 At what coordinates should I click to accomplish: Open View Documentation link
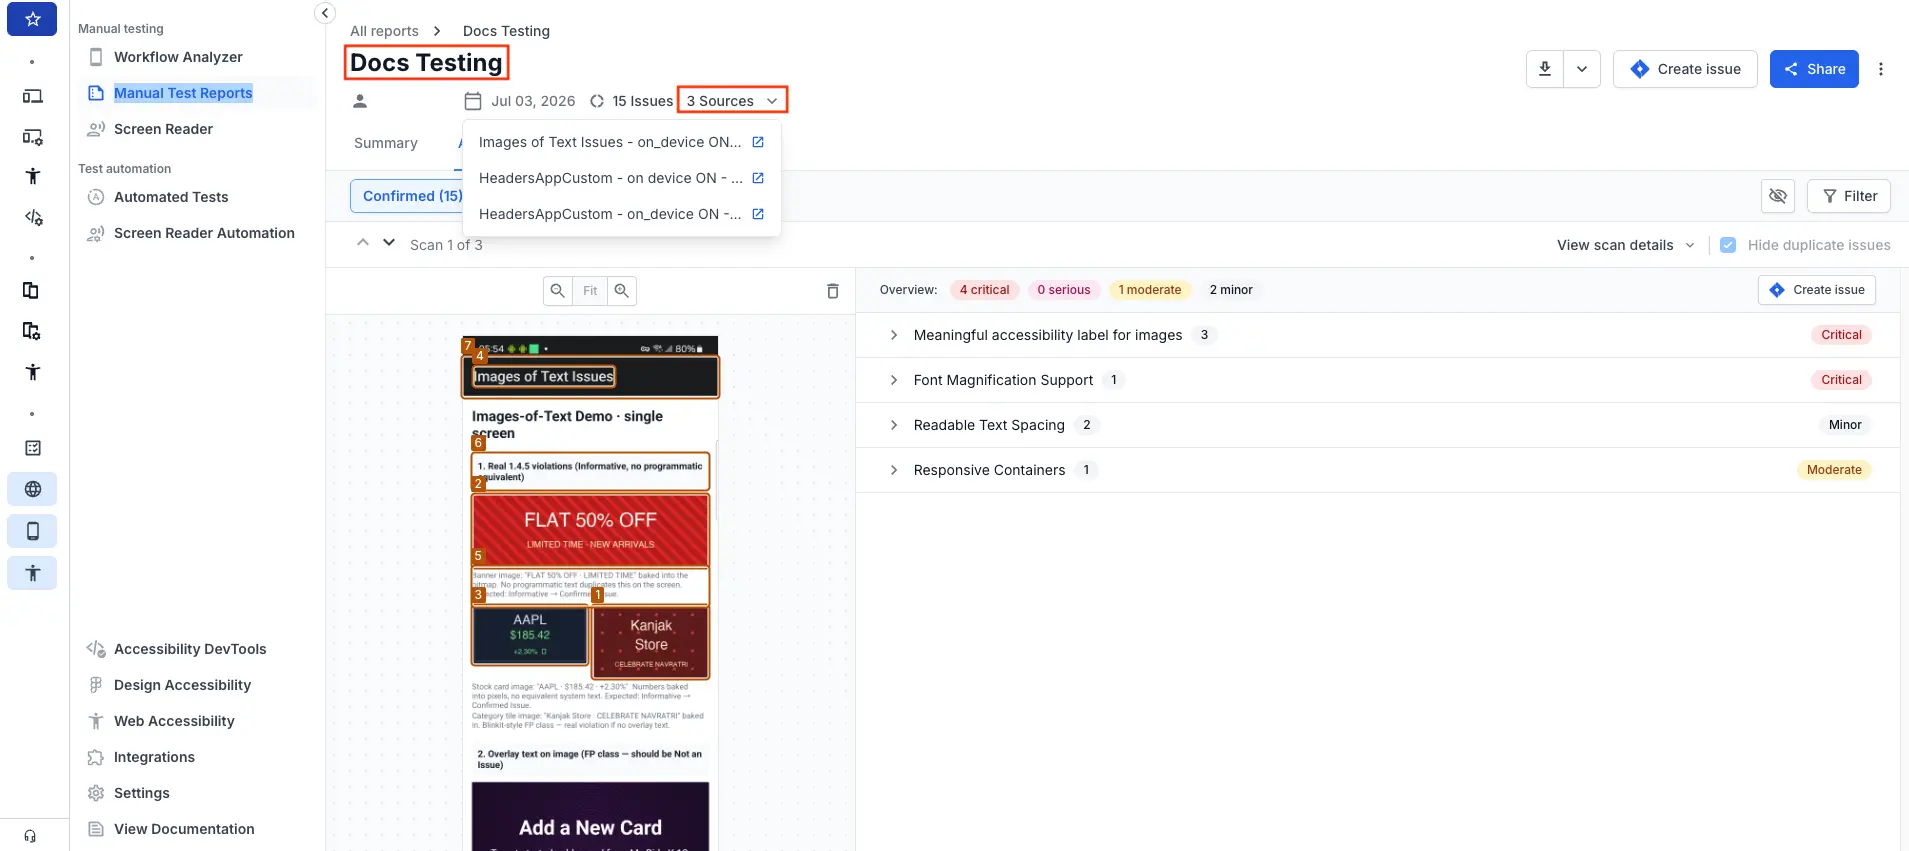(x=184, y=829)
